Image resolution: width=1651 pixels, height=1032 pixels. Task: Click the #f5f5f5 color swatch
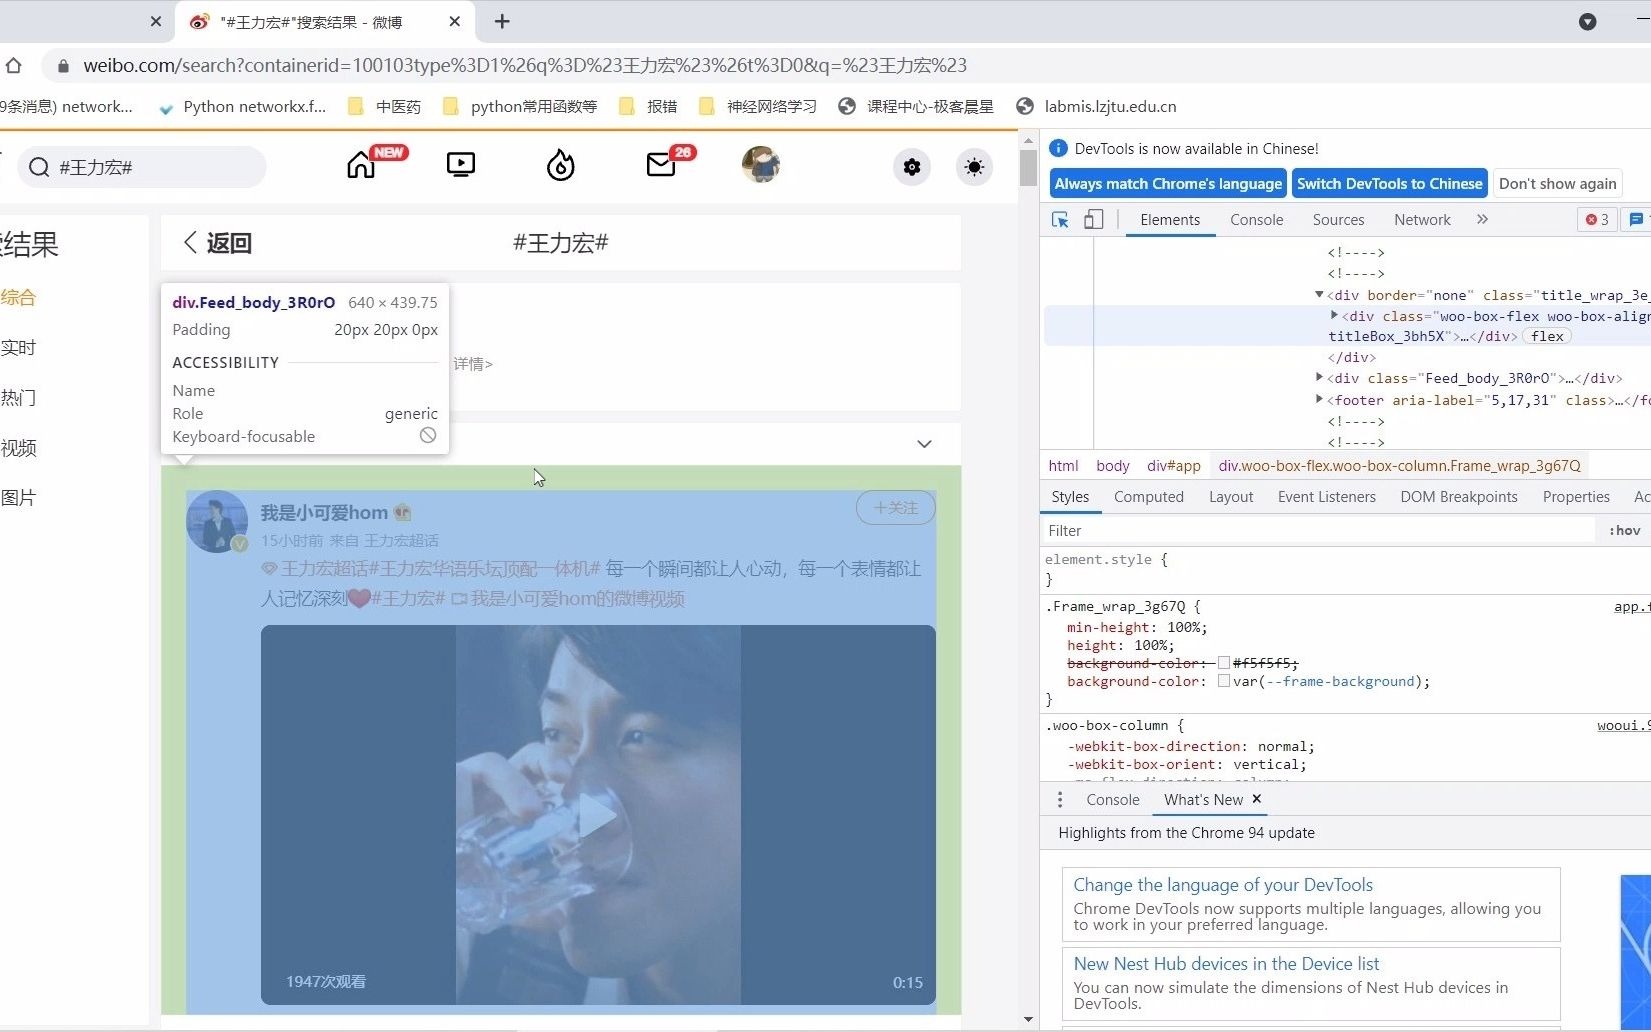click(x=1224, y=663)
